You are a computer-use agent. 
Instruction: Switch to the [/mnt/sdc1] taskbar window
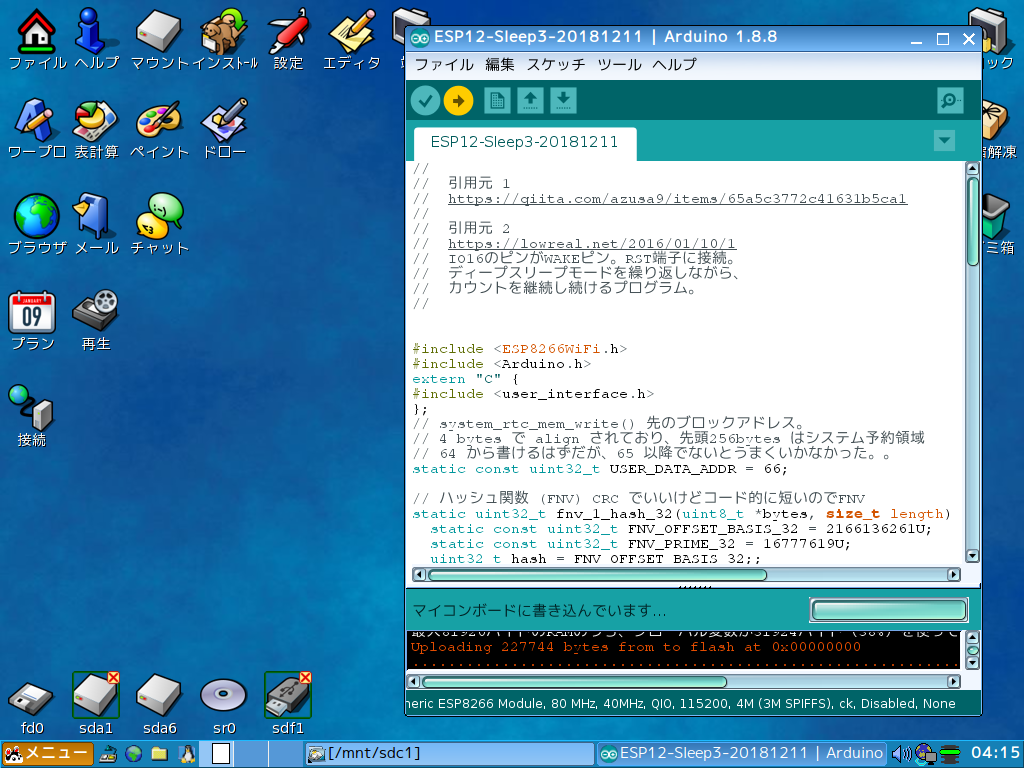[x=449, y=754]
